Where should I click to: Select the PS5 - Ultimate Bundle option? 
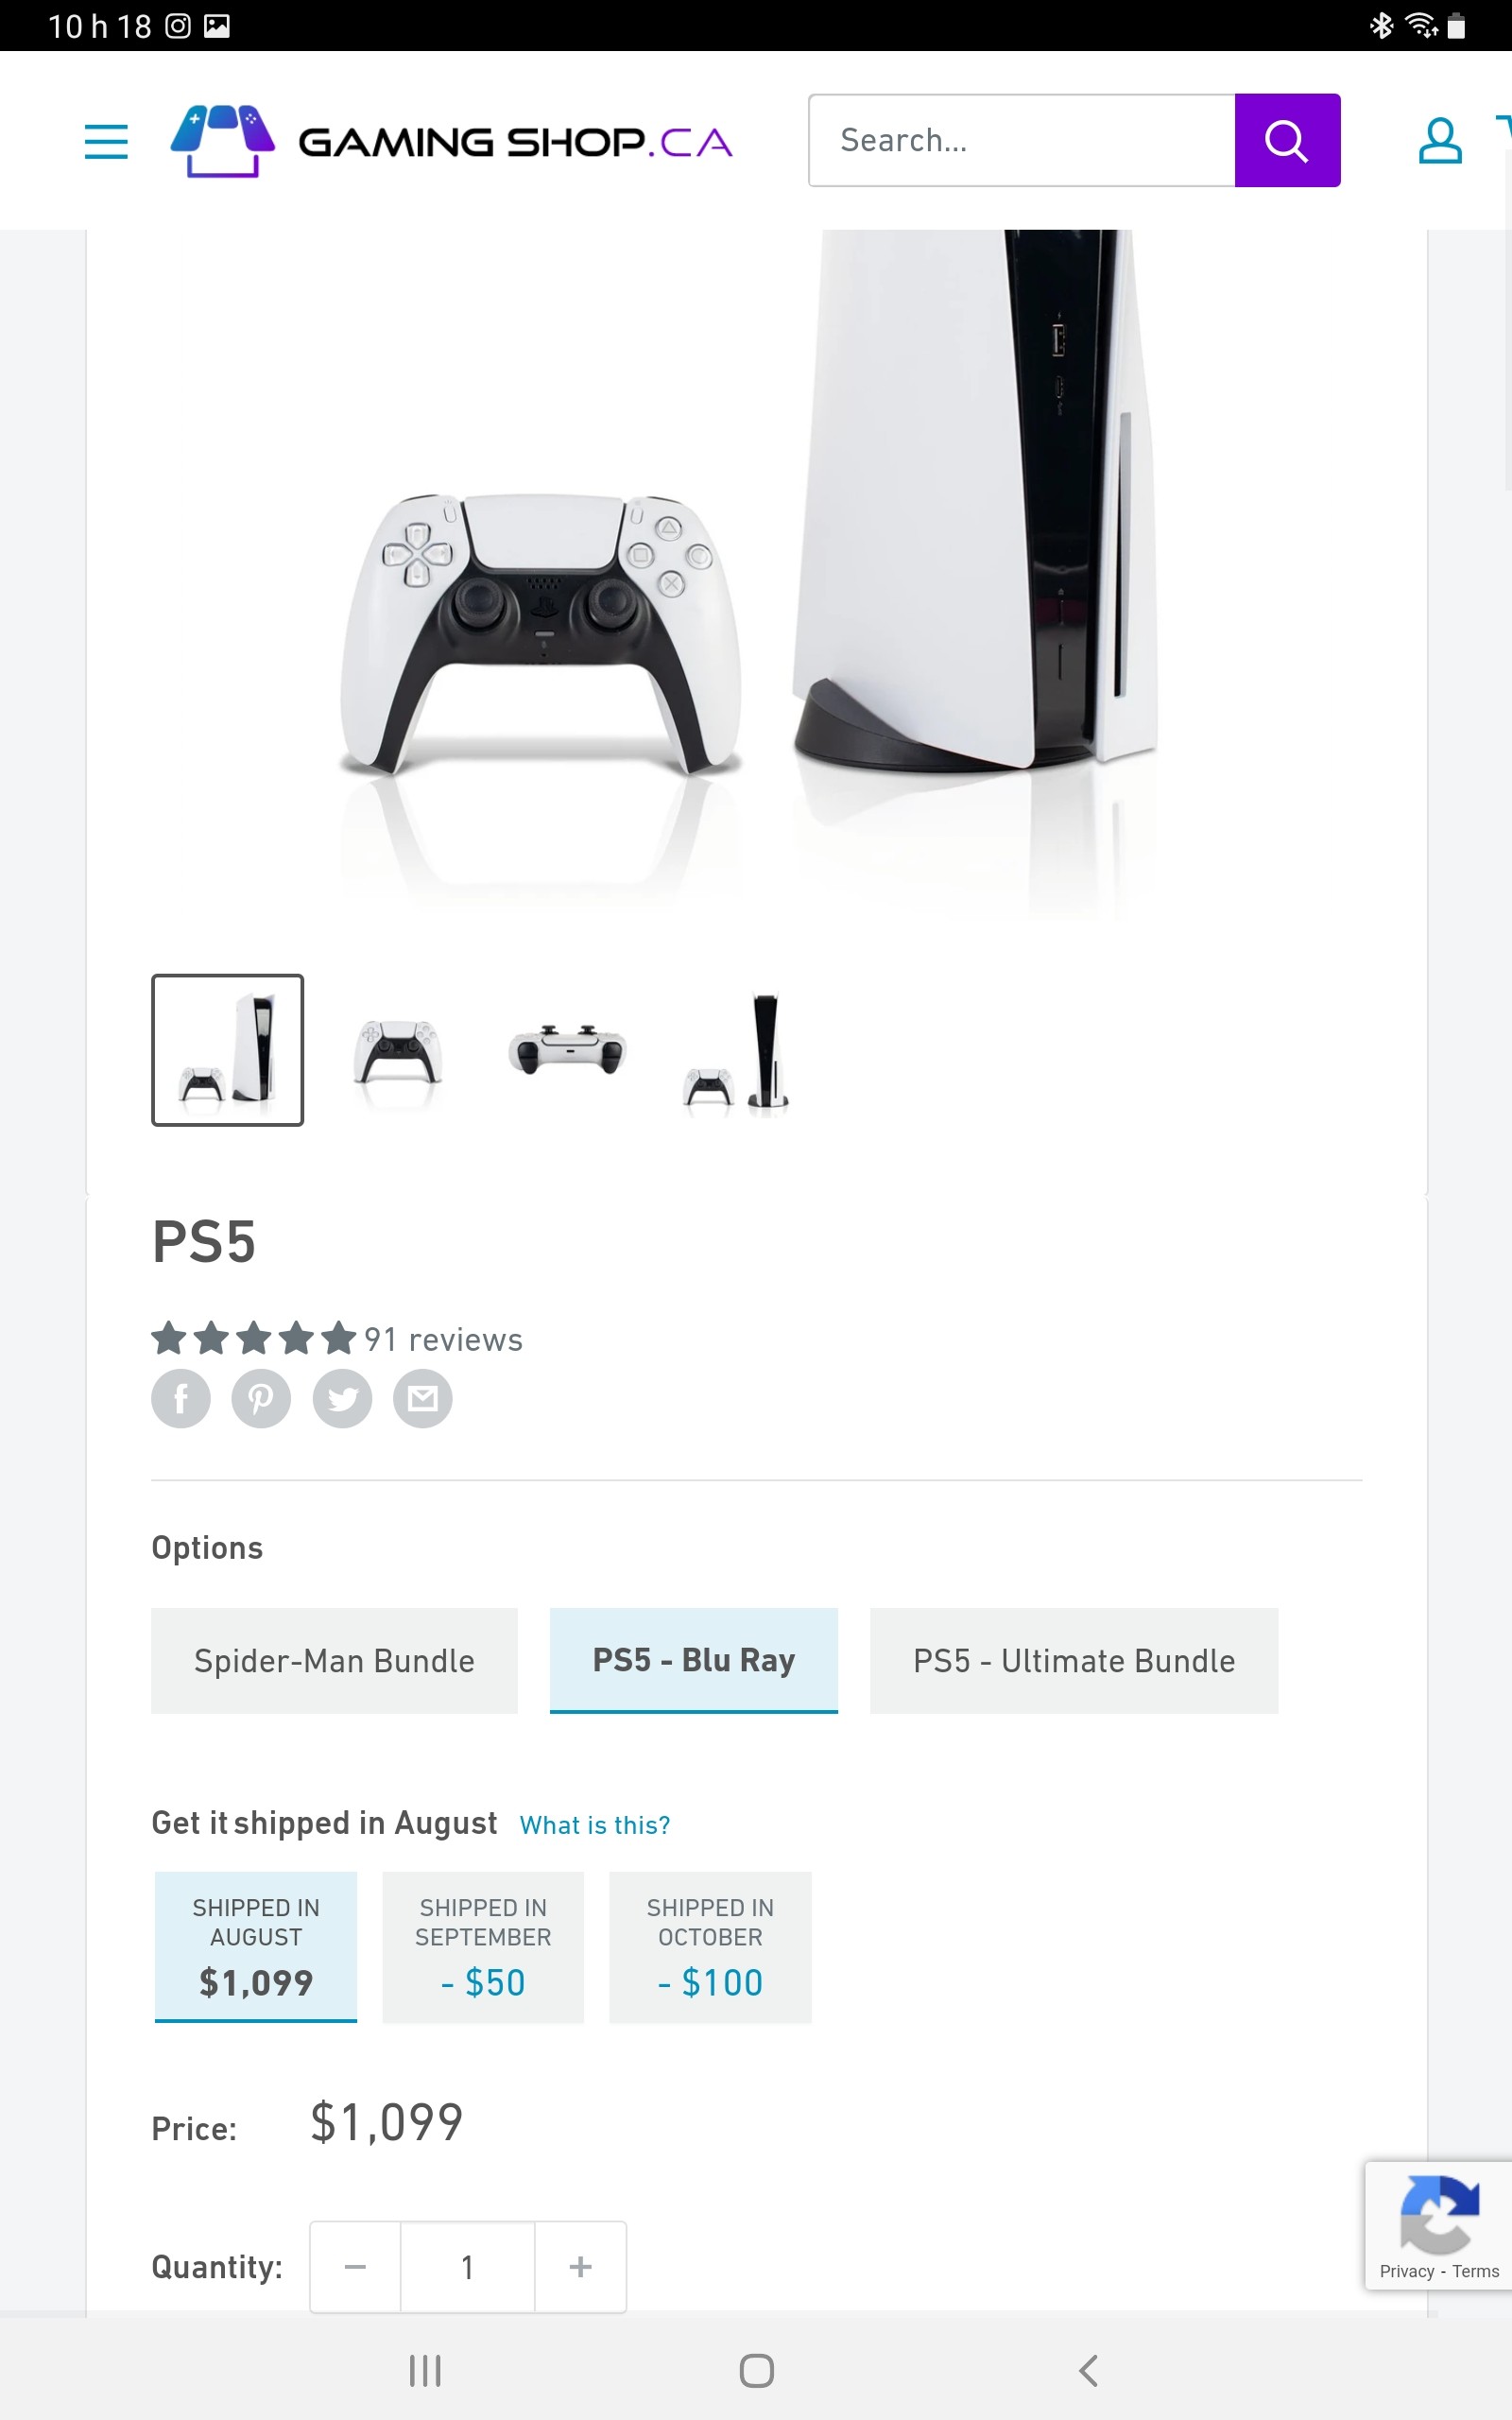(x=1074, y=1660)
